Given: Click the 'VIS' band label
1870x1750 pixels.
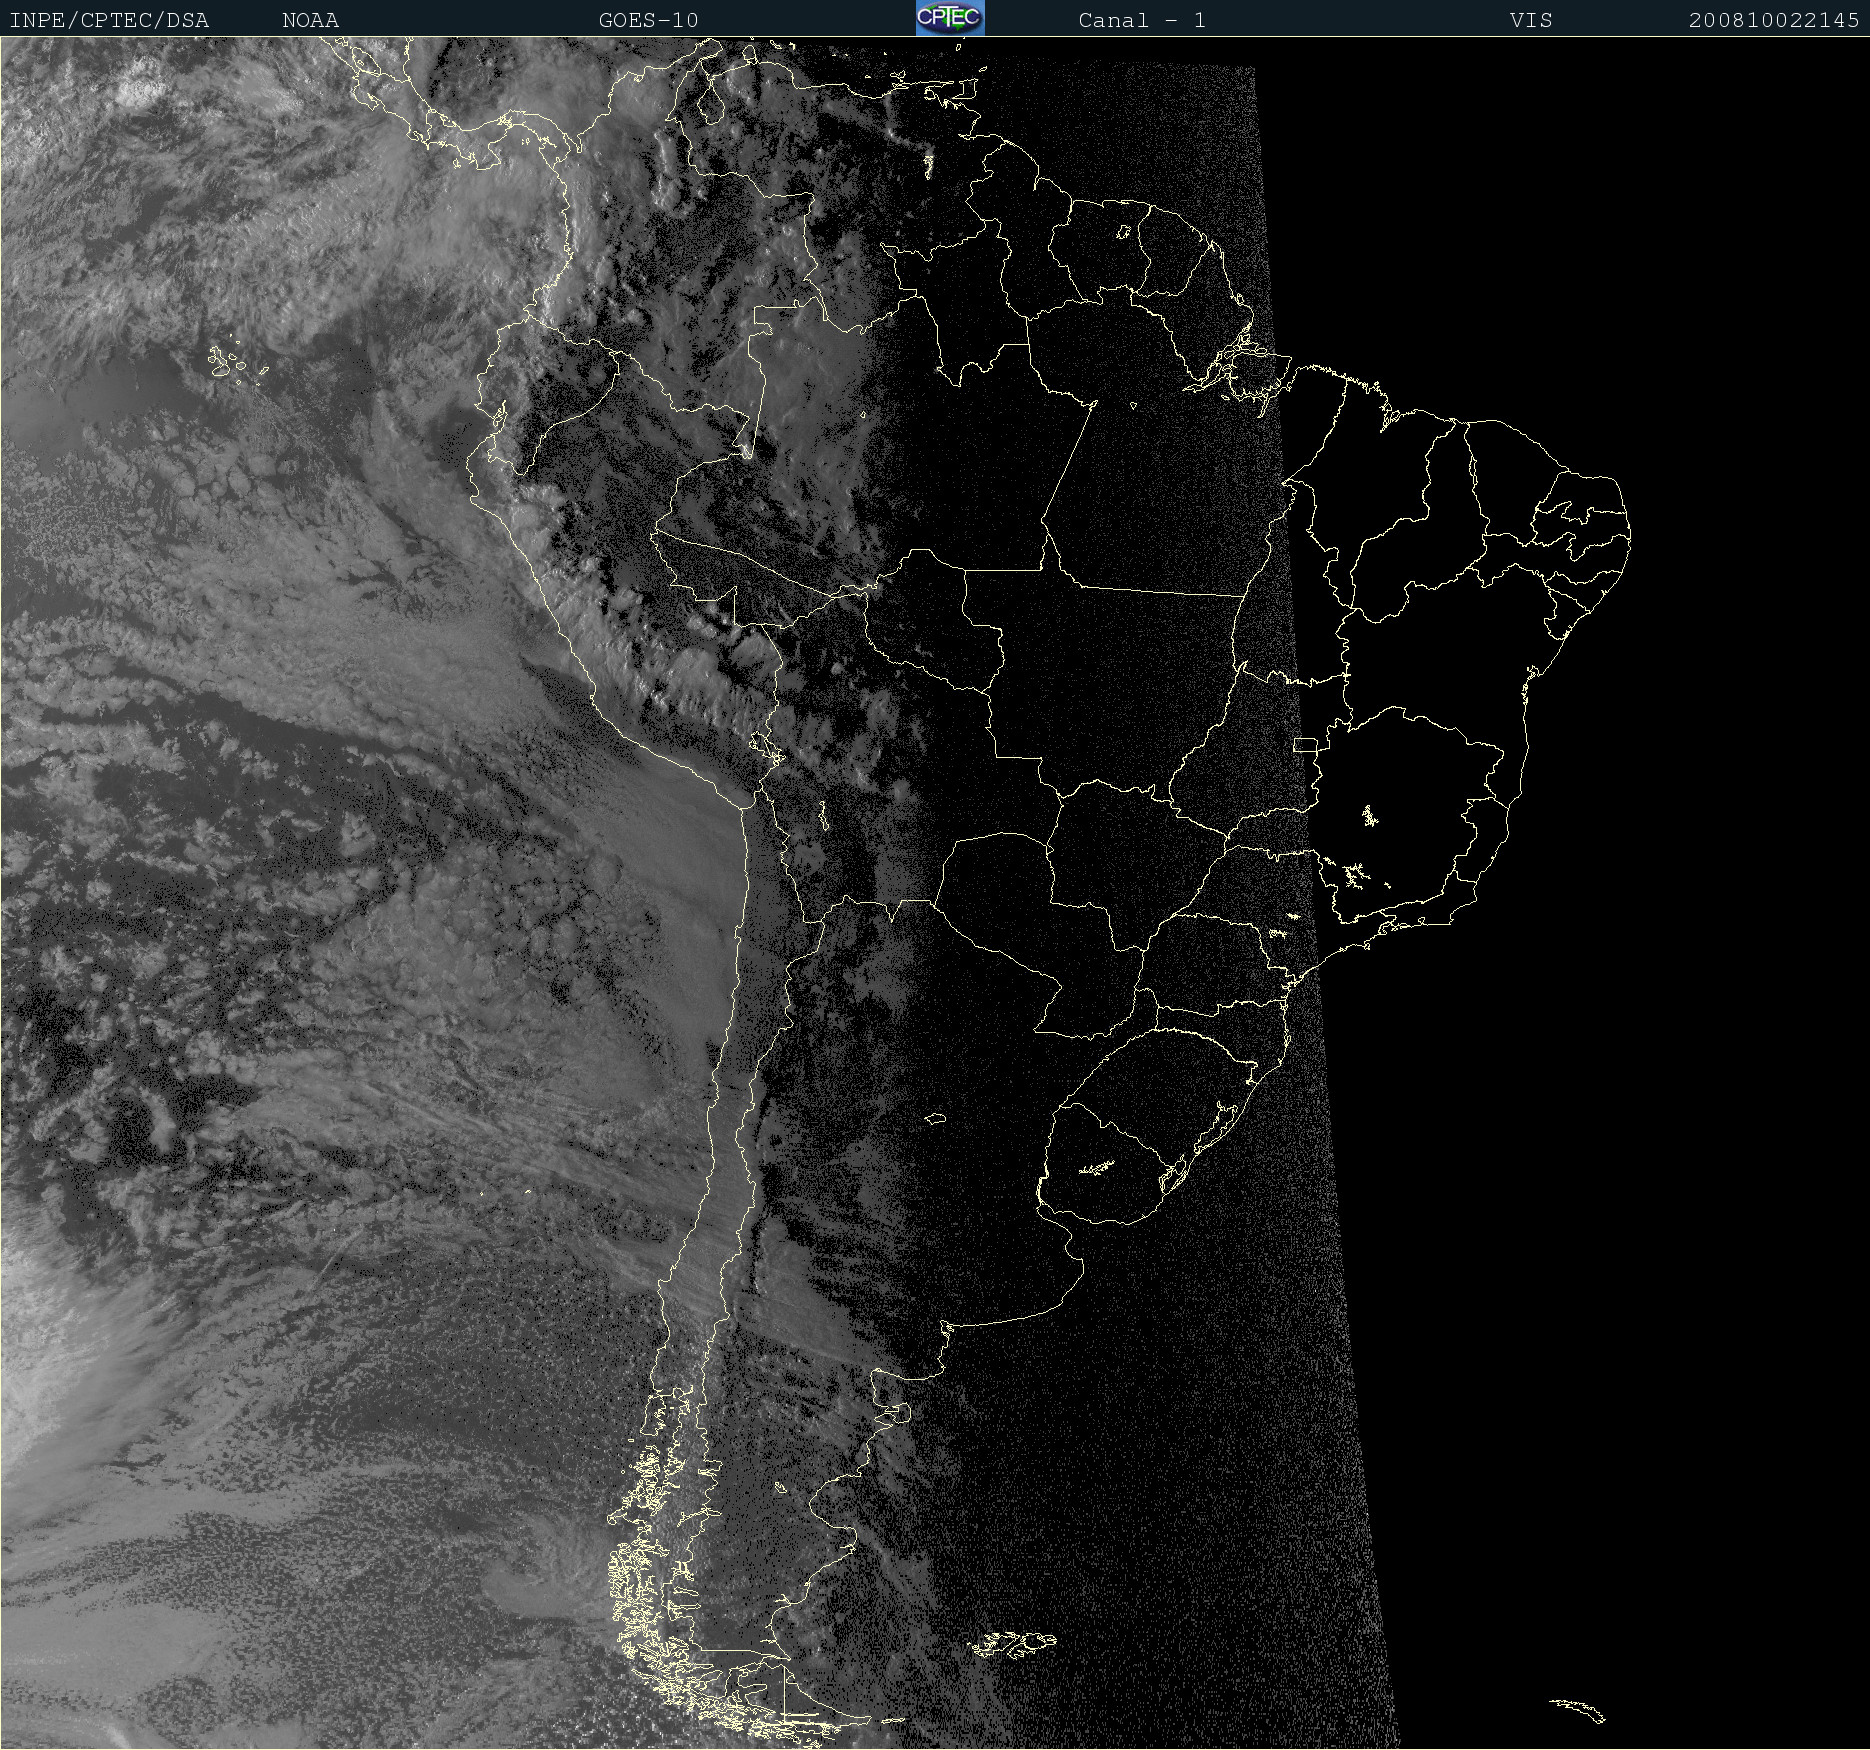Looking at the screenshot, I should pyautogui.click(x=1531, y=20).
